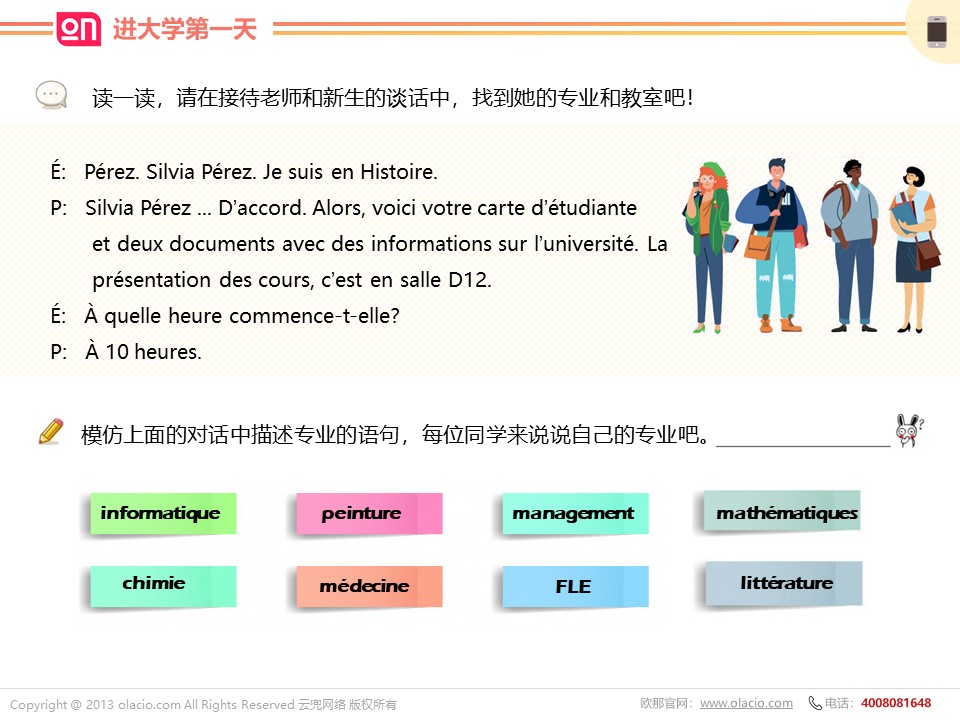Select the chimie sticky note
The image size is (960, 720).
pos(161,585)
